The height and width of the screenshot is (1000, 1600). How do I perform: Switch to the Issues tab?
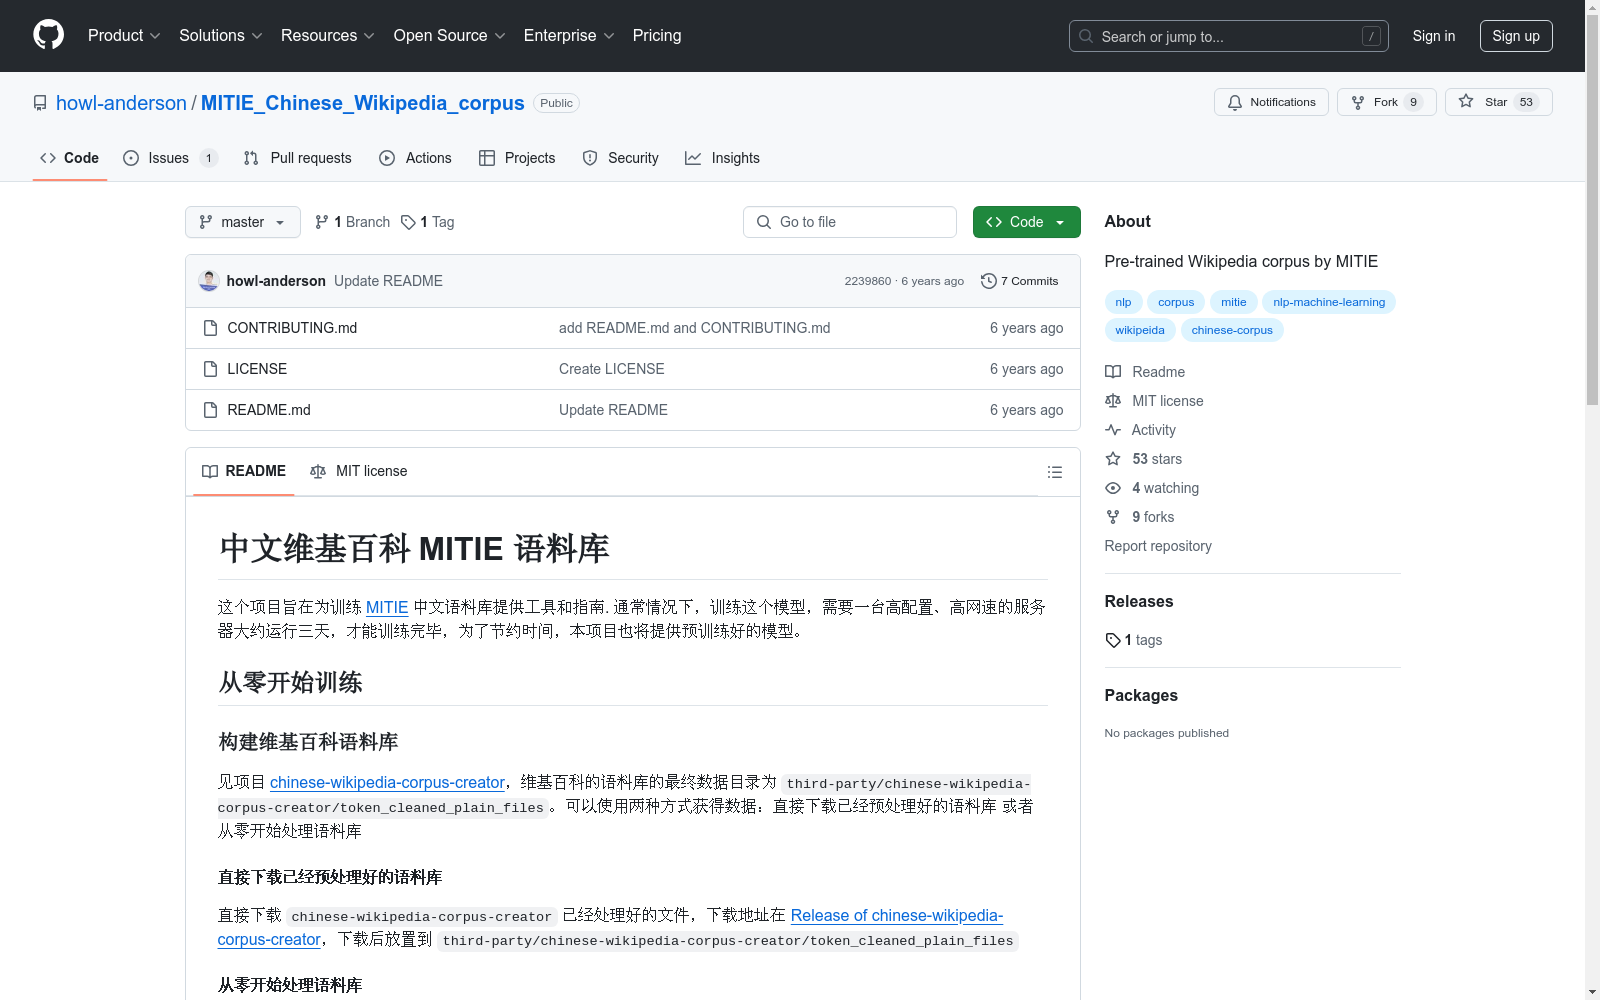point(170,158)
